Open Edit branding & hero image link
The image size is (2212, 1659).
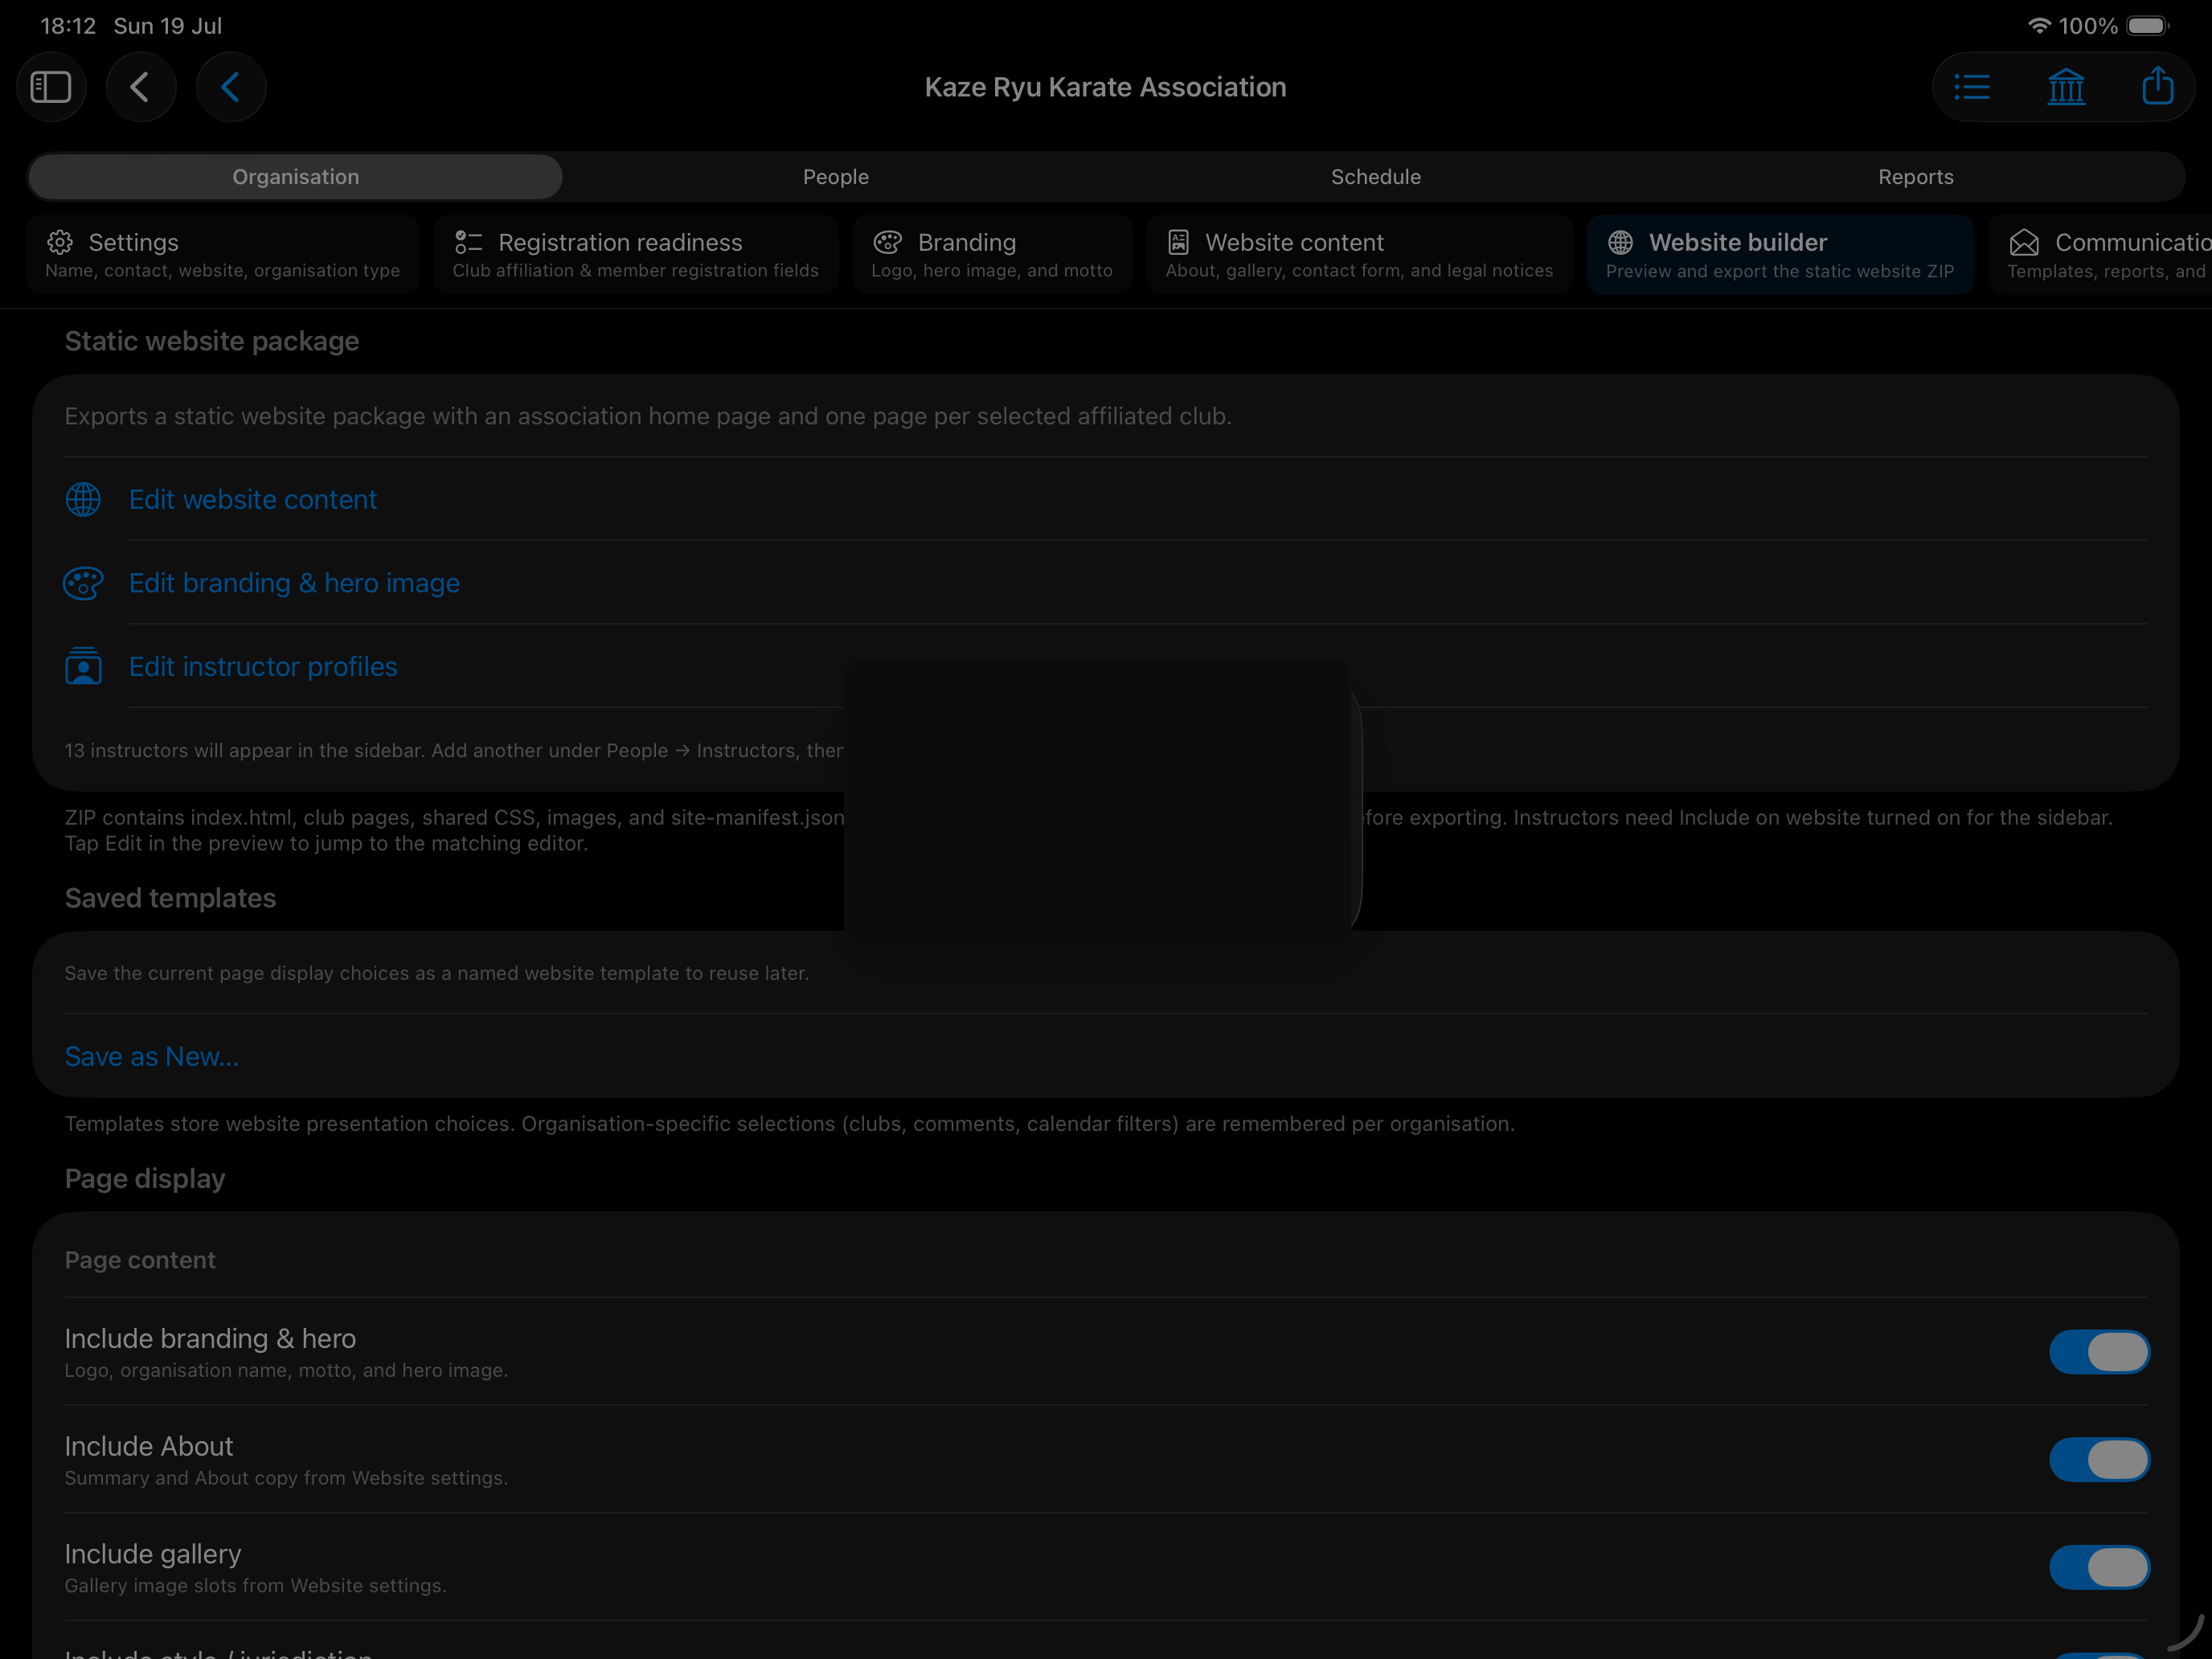point(294,583)
